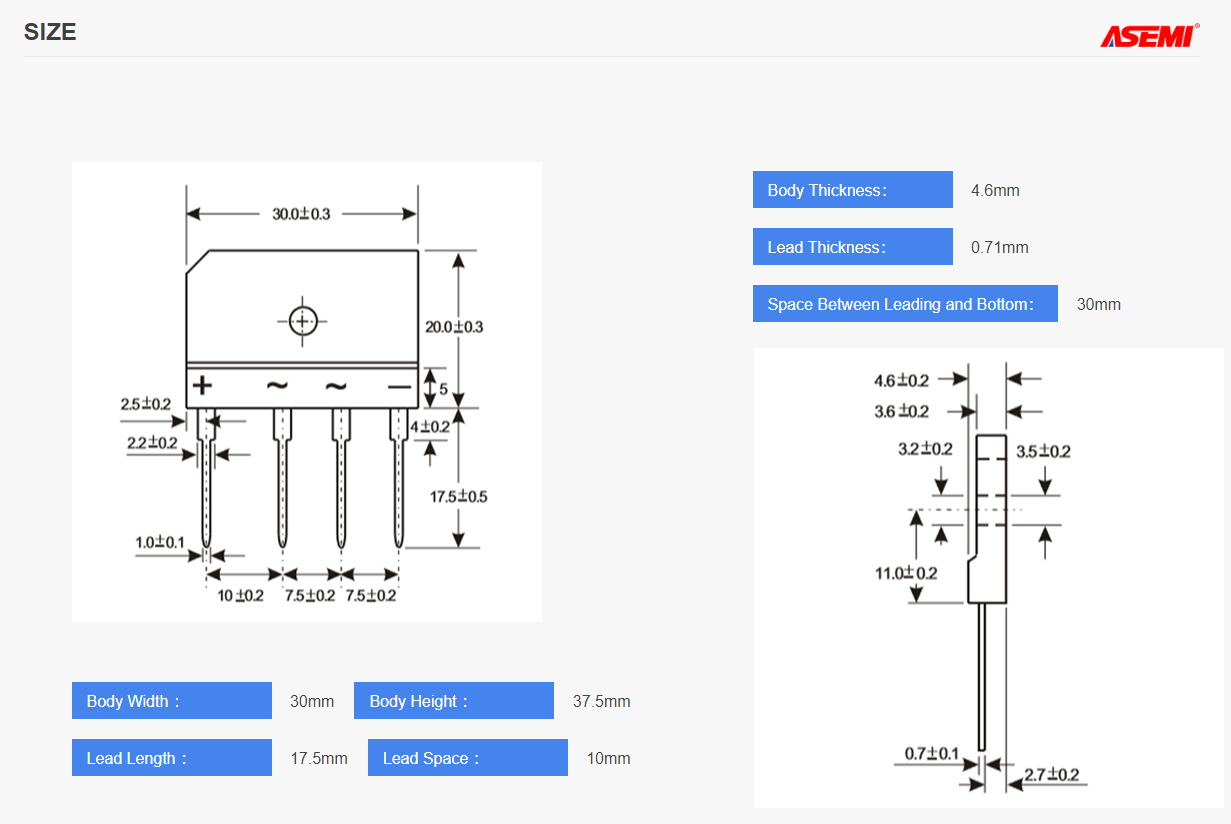Viewport: 1231px width, 824px height.
Task: Click the 3.2±0.2 side-view dimension
Action: click(x=925, y=449)
